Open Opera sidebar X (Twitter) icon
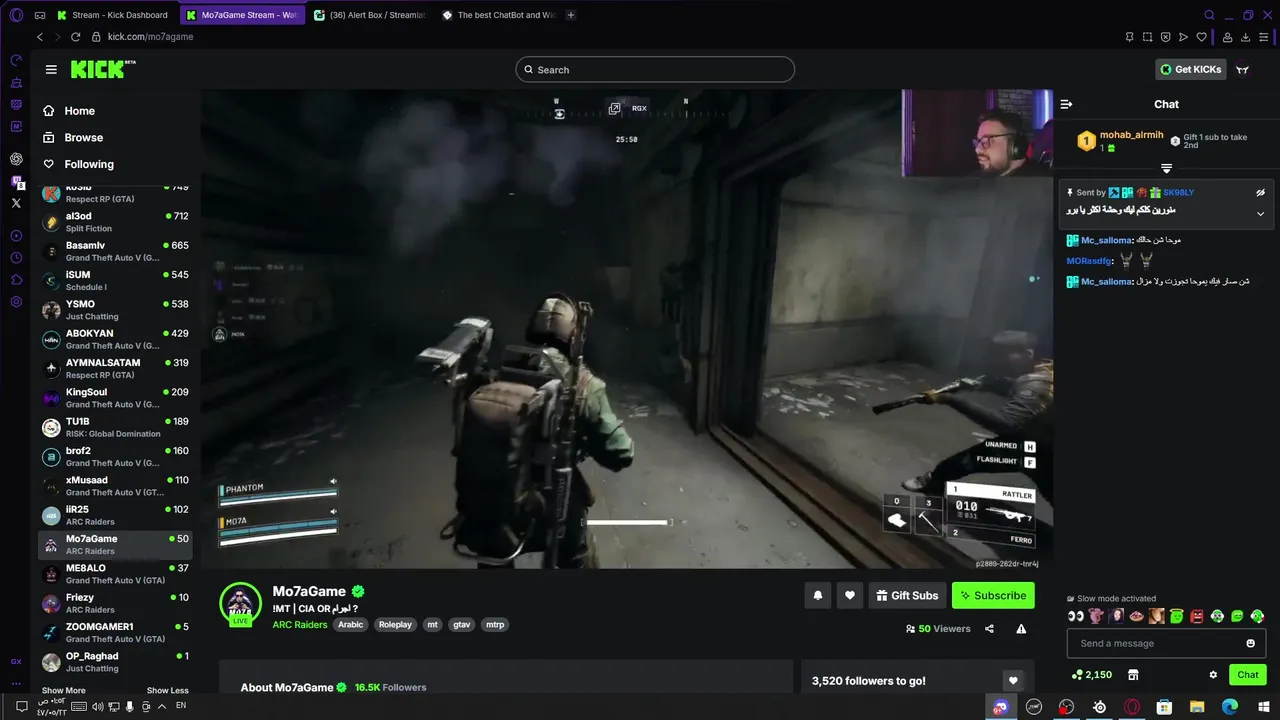Screen dimensions: 1280x720 16,203
